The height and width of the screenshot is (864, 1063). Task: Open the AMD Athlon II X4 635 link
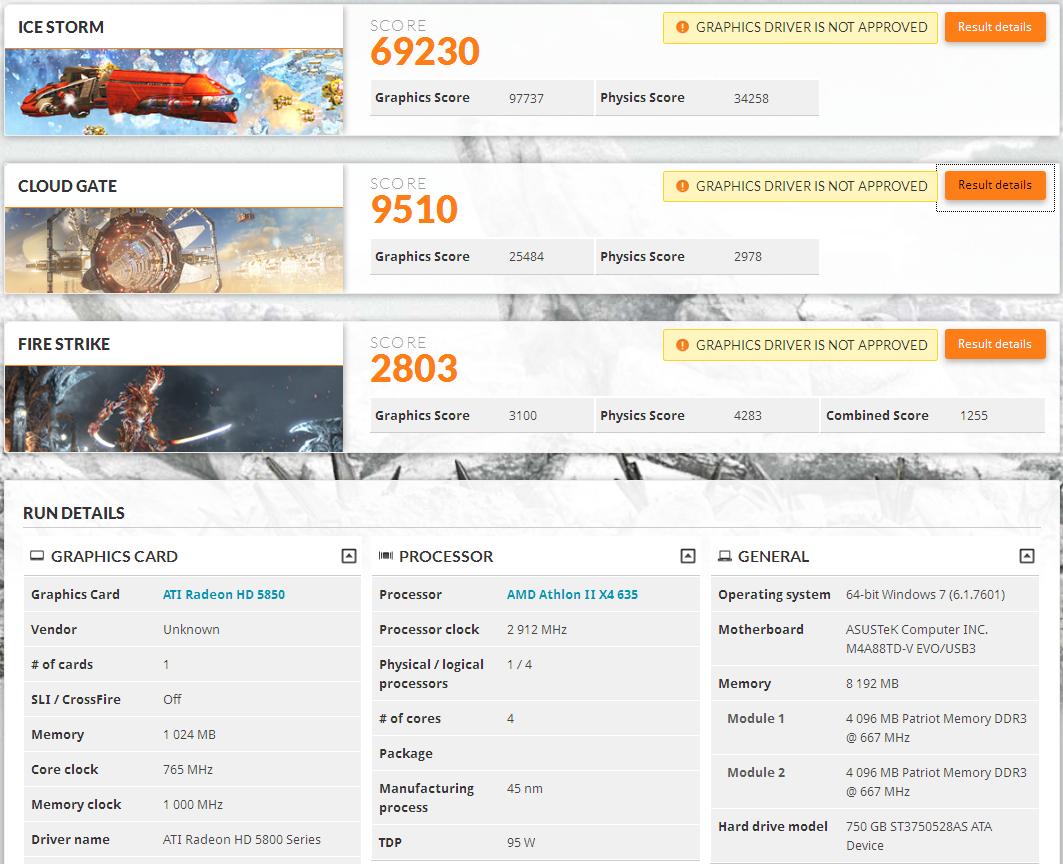572,595
